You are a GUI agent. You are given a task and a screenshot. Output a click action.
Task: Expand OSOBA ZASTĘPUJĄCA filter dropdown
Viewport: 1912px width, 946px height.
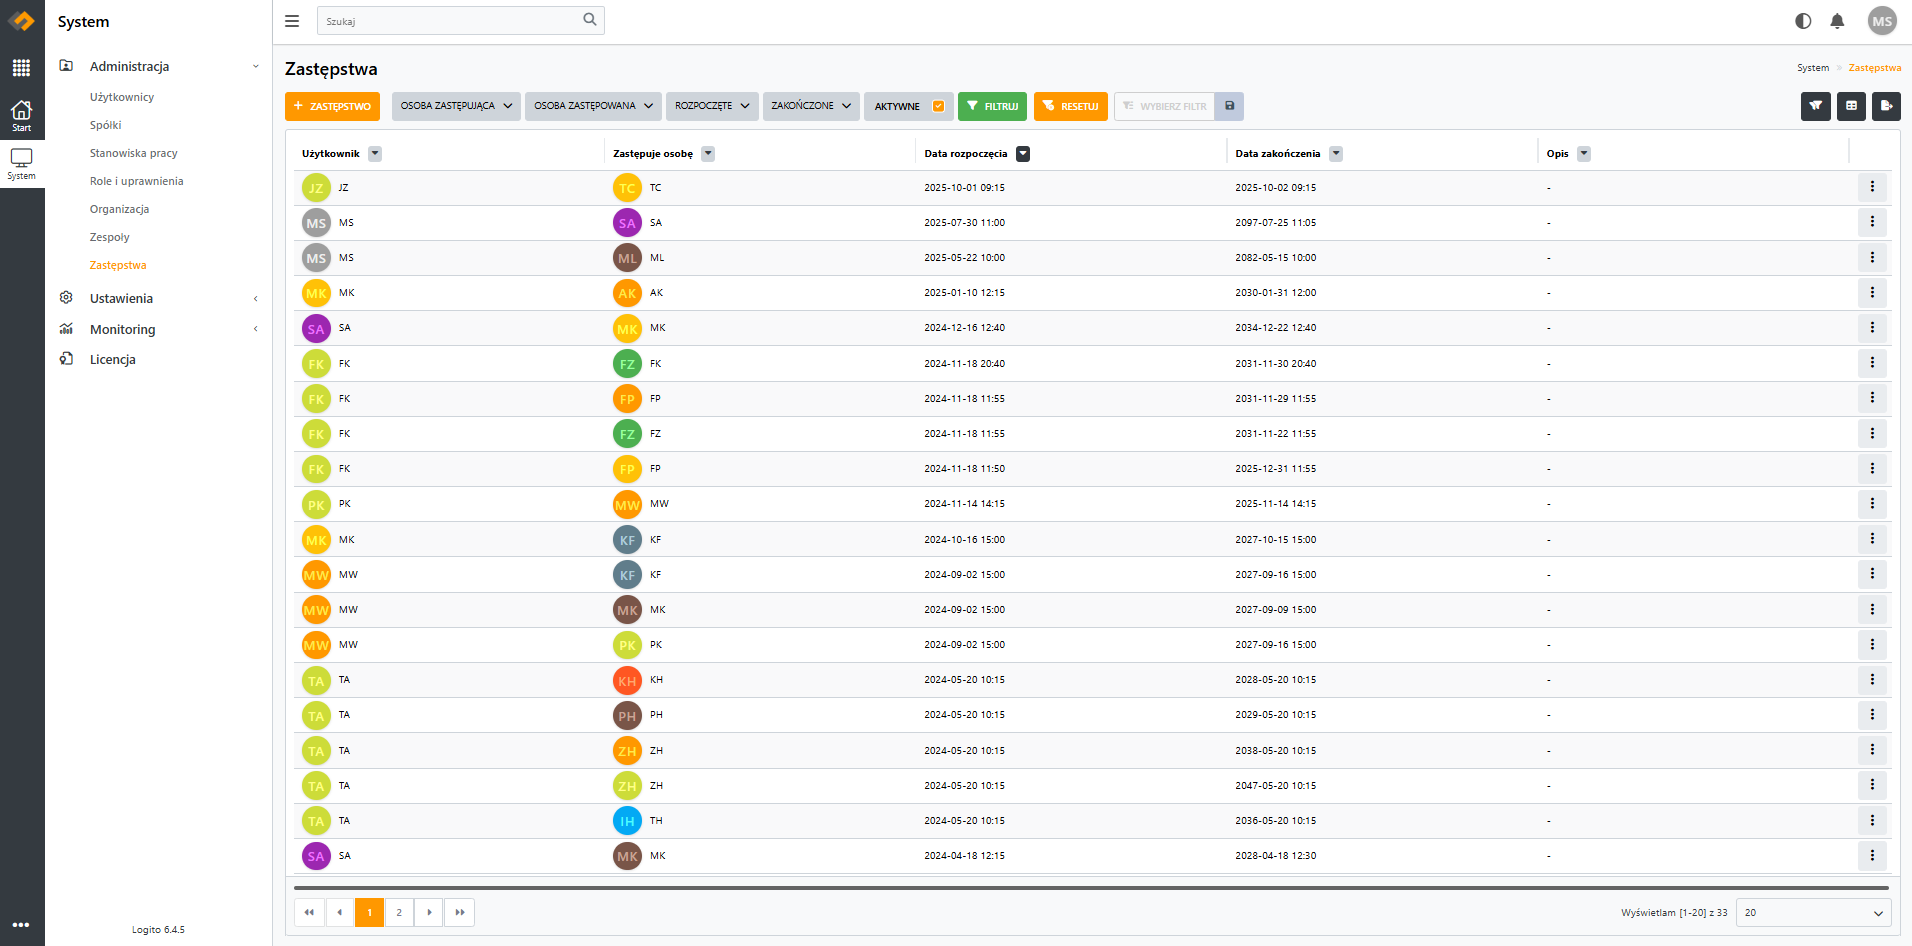click(457, 106)
